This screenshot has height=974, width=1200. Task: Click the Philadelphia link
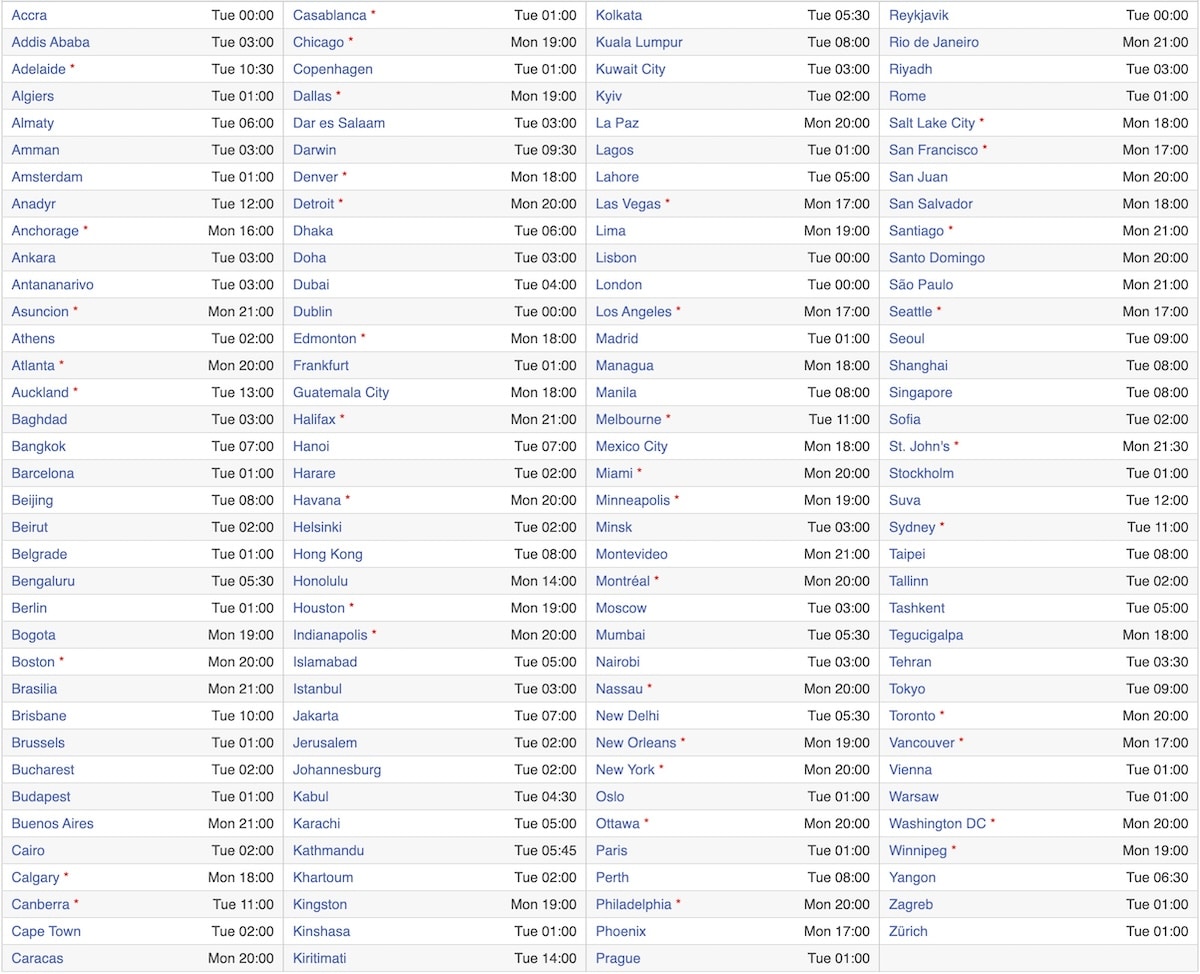pyautogui.click(x=633, y=905)
